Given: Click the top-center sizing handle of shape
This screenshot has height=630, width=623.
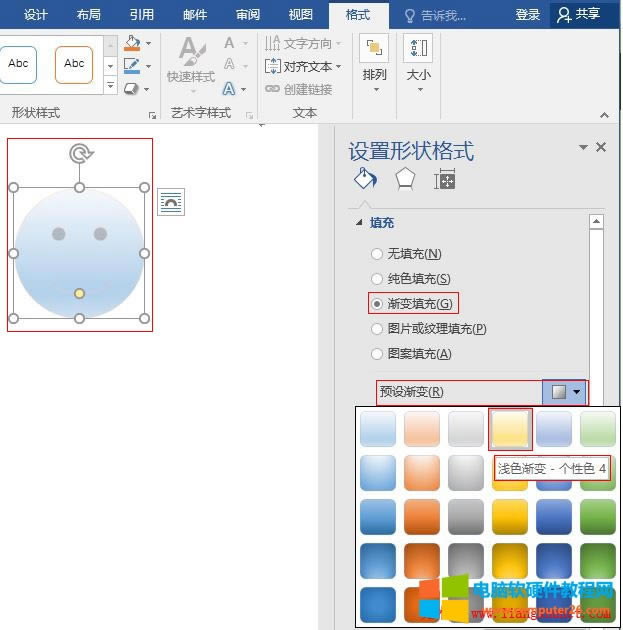Looking at the screenshot, I should 80,188.
